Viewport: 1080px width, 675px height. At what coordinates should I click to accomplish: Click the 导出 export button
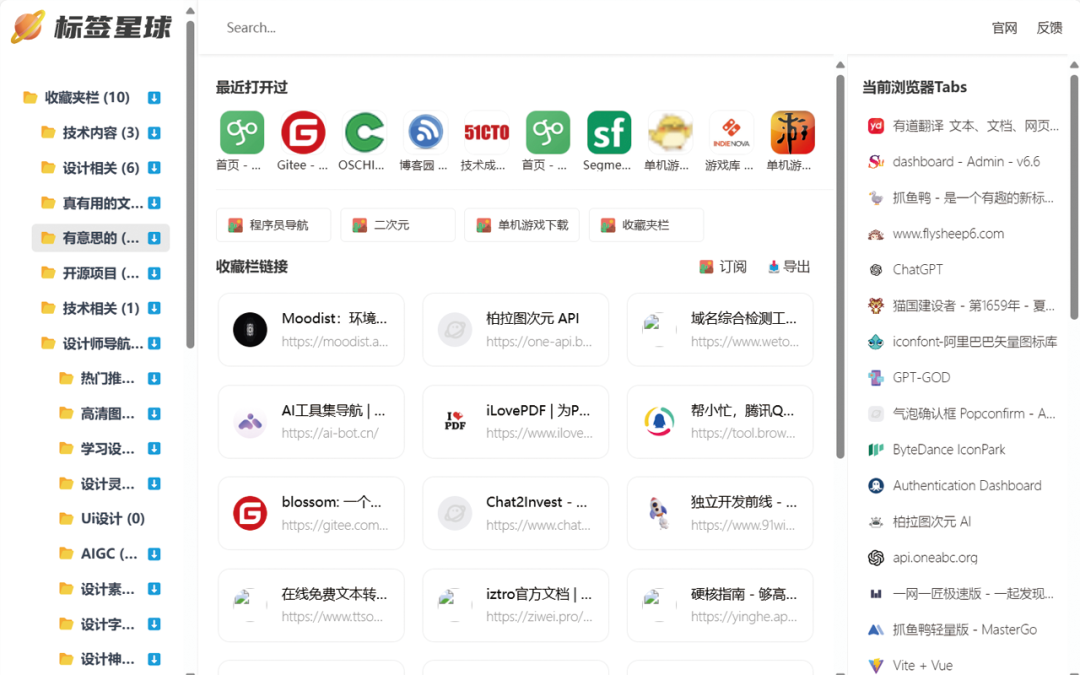point(787,266)
